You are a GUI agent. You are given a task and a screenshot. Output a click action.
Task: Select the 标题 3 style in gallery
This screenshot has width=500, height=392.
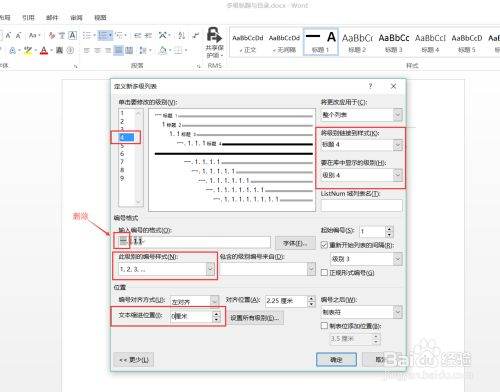click(x=394, y=42)
